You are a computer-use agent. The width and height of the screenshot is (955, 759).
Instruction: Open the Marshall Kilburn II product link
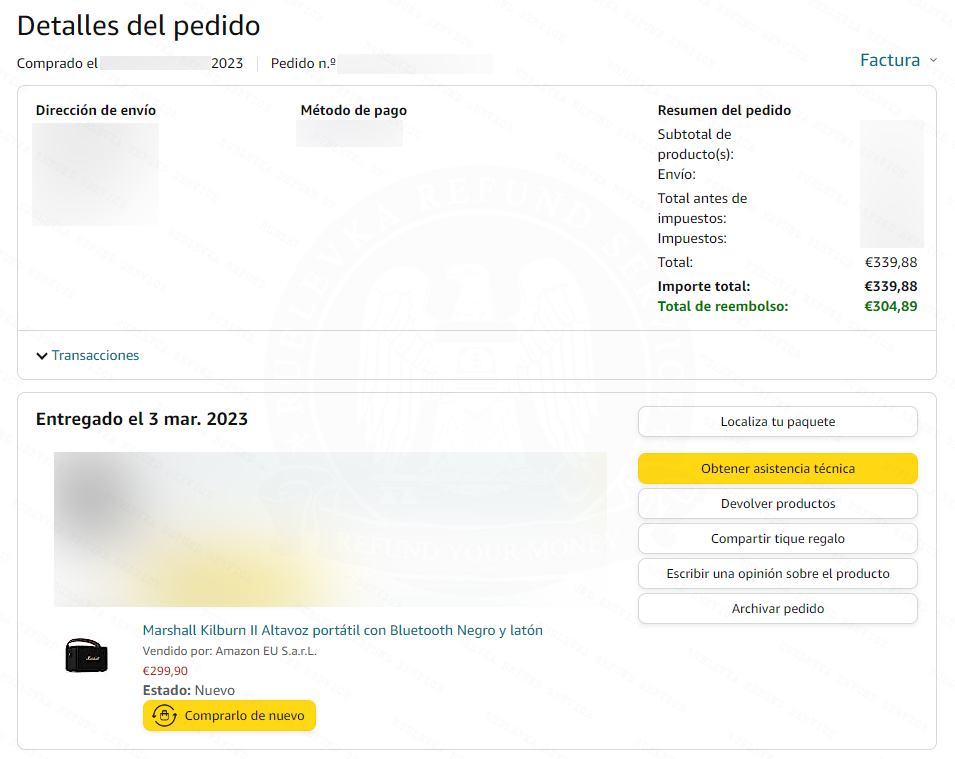coord(342,630)
